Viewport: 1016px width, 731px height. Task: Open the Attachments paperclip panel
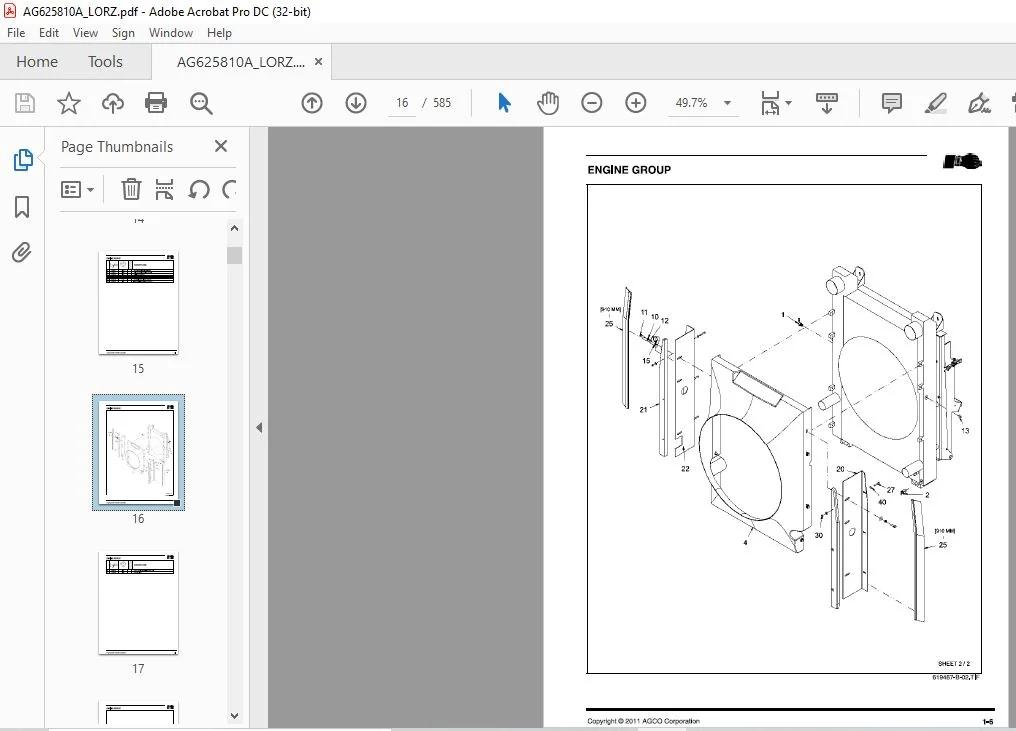point(22,252)
